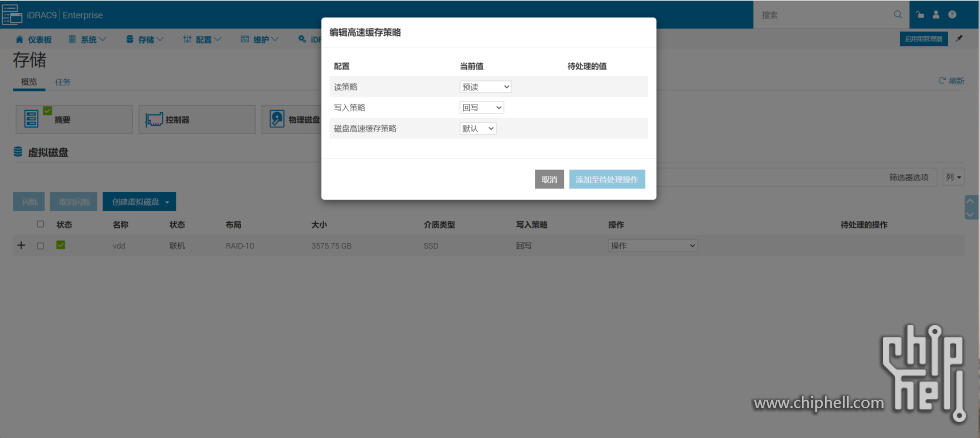Click the 介质类型 column header

click(x=439, y=224)
